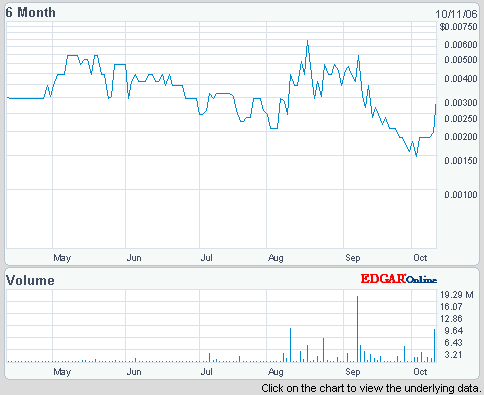Viewport: 484px width, 395px height.
Task: Click 'Click on the chart to view' caption
Action: (371, 388)
